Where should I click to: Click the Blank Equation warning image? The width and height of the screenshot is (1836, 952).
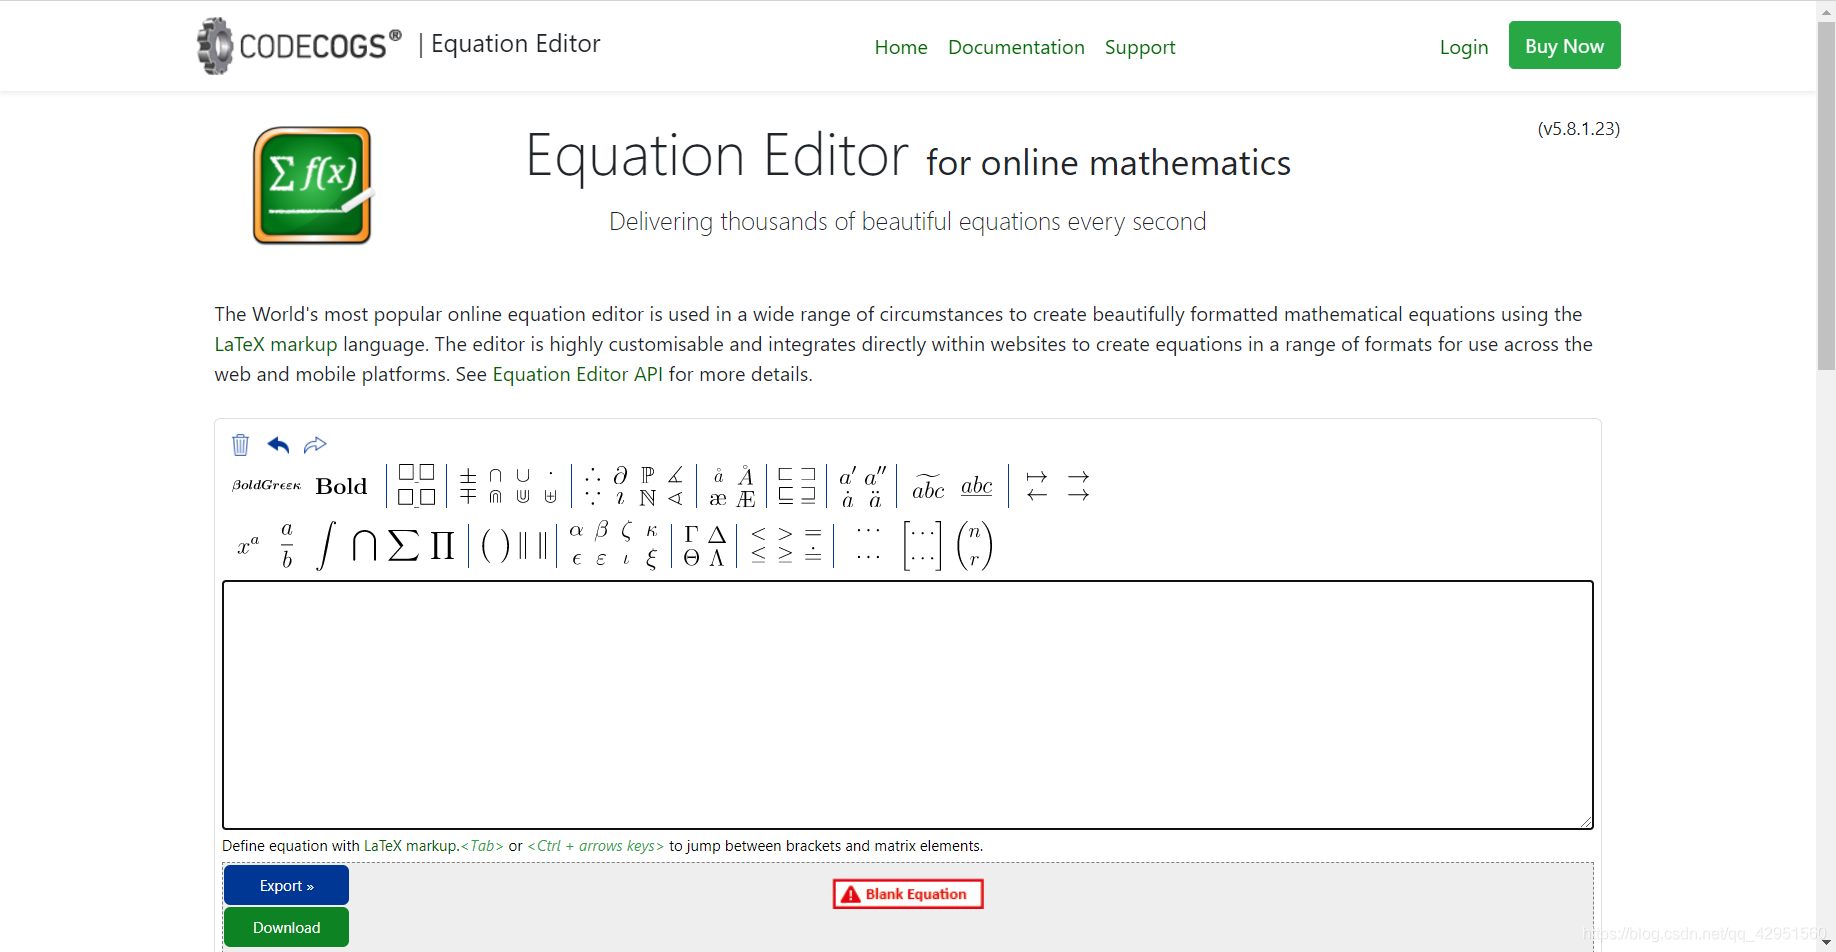(908, 894)
